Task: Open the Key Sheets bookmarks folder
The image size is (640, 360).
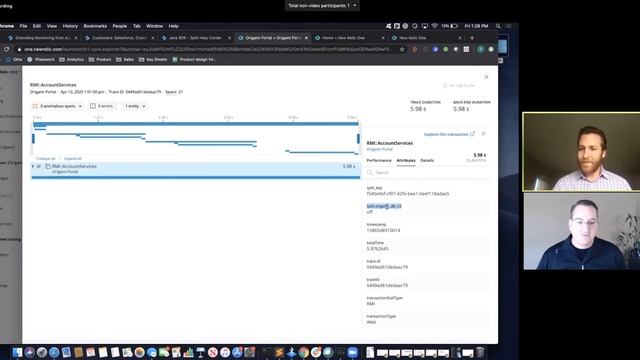Action: [x=153, y=60]
